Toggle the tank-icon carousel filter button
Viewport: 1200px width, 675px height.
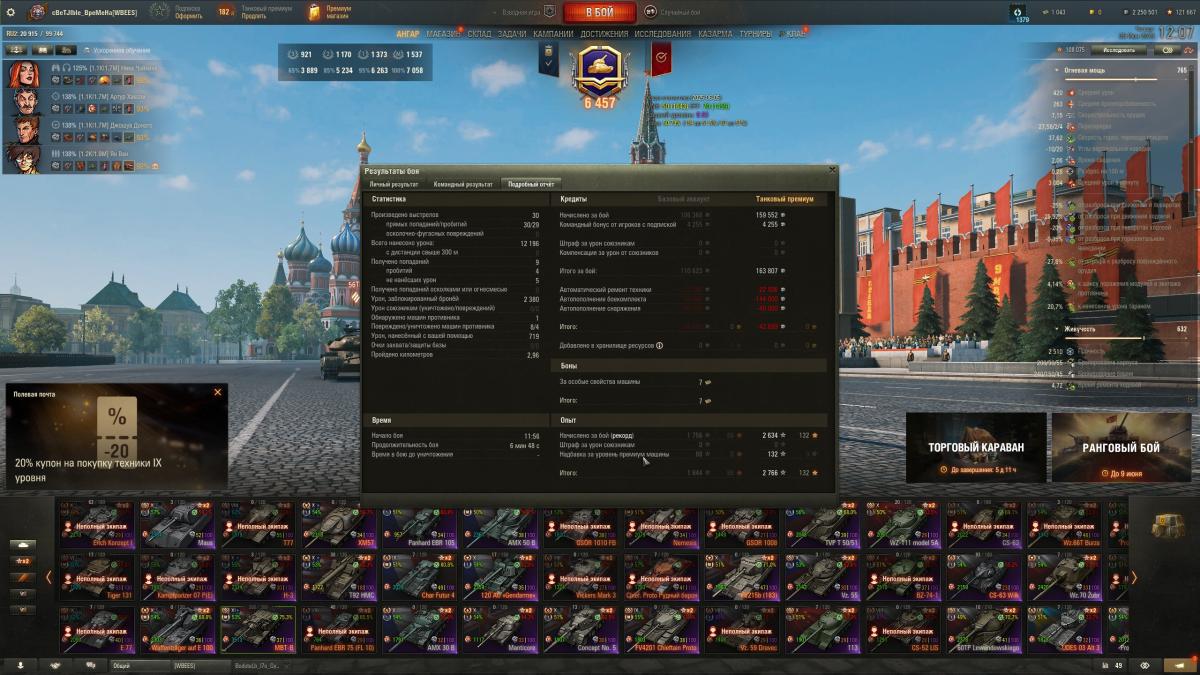23,545
